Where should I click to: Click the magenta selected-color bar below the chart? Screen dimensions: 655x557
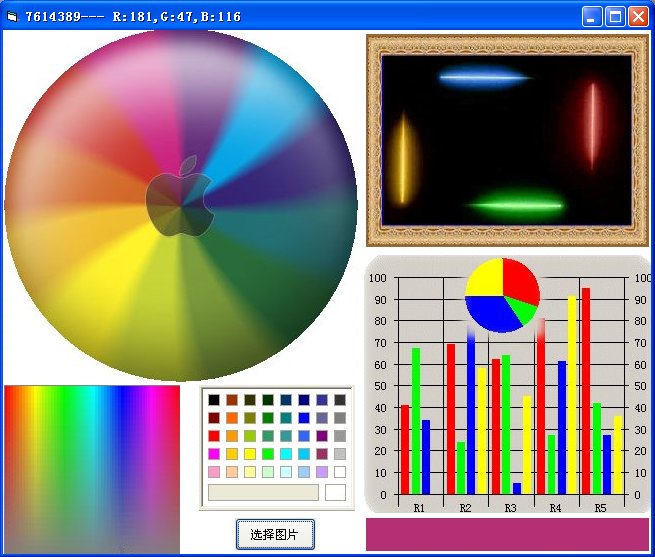coord(507,534)
